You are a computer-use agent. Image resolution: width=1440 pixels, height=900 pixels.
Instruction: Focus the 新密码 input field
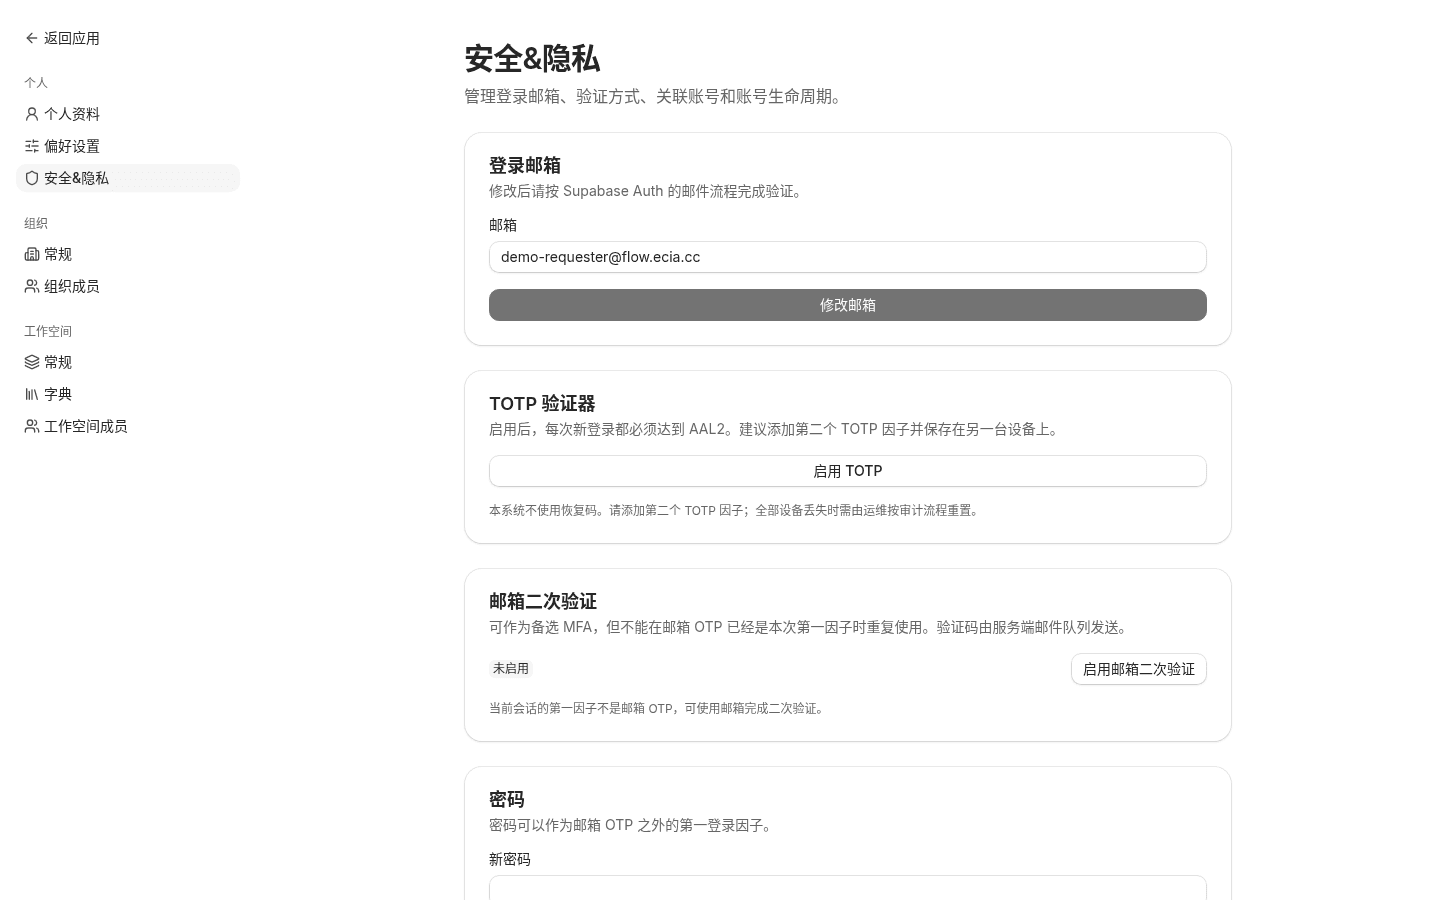coord(848,887)
